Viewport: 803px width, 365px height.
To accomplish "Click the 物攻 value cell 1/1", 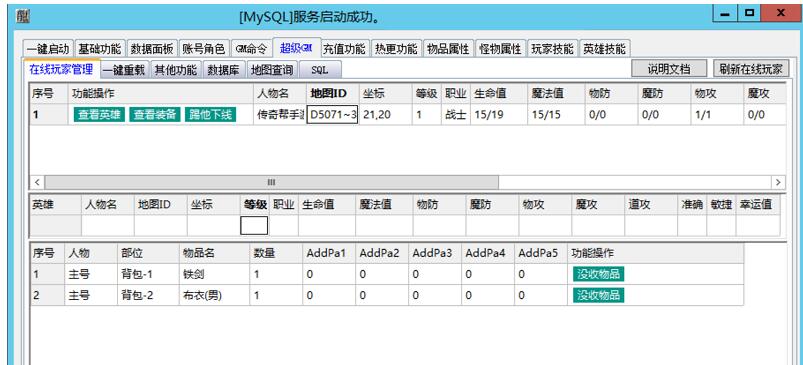I will tap(716, 115).
